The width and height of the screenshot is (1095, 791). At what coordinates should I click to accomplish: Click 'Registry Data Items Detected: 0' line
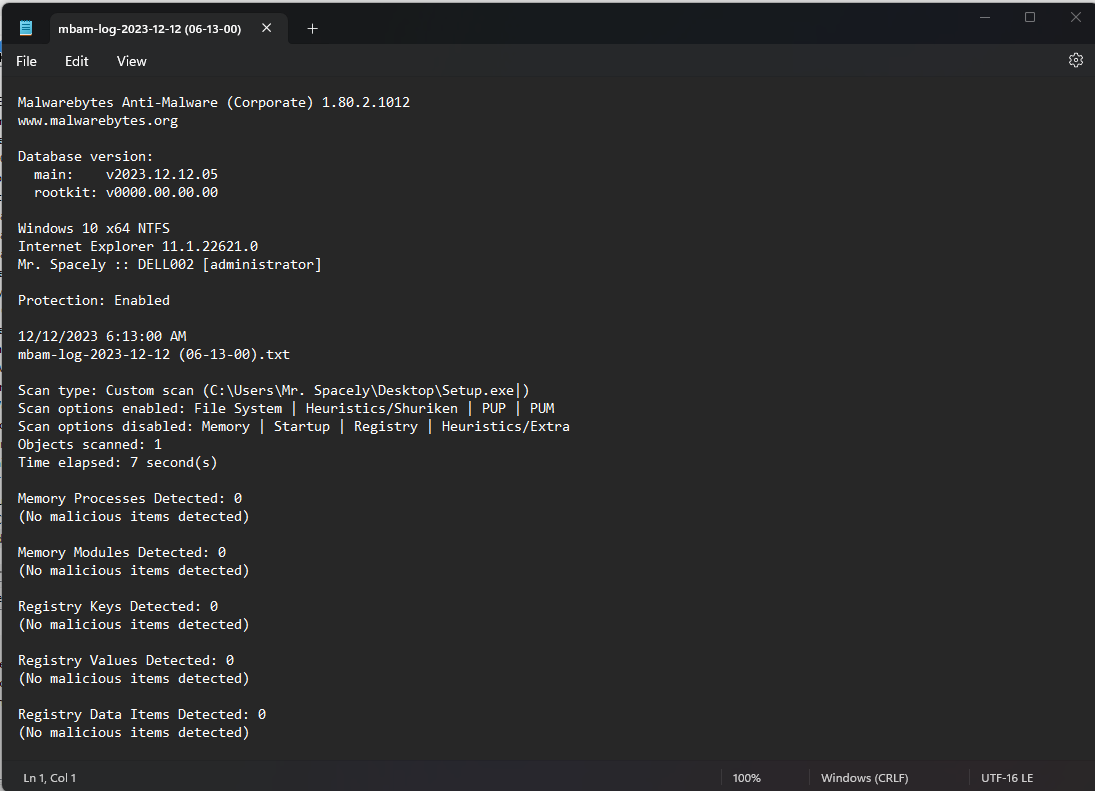[142, 715]
